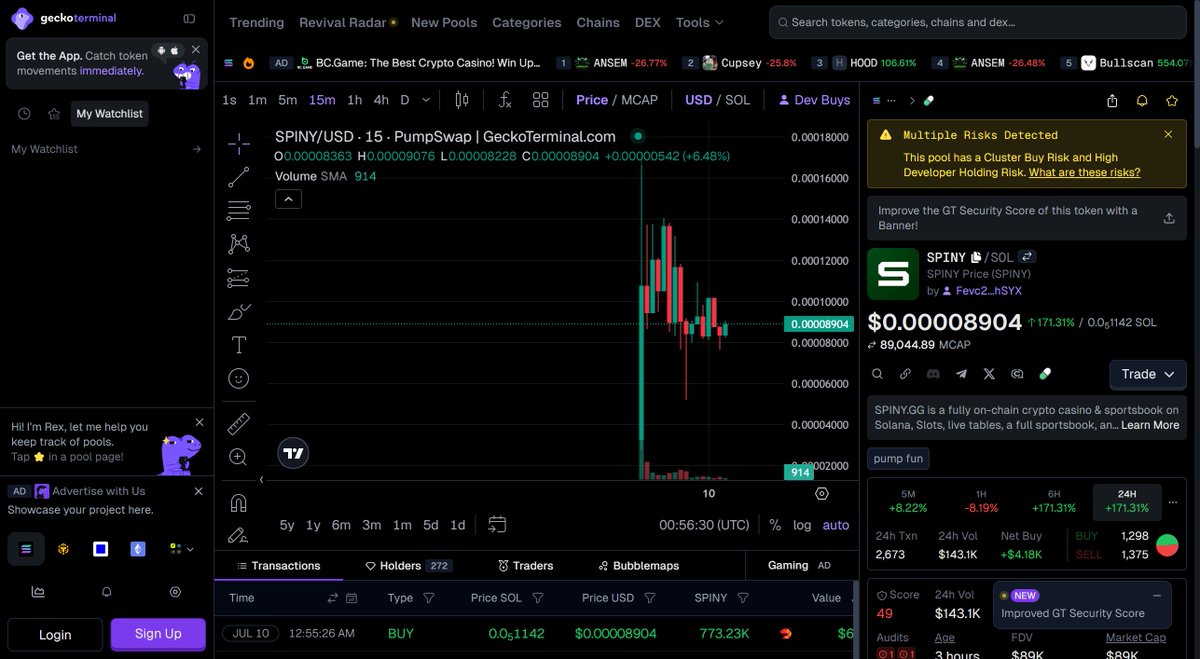The image size is (1200, 659).
Task: Switch to the Holders tab
Action: pyautogui.click(x=408, y=566)
